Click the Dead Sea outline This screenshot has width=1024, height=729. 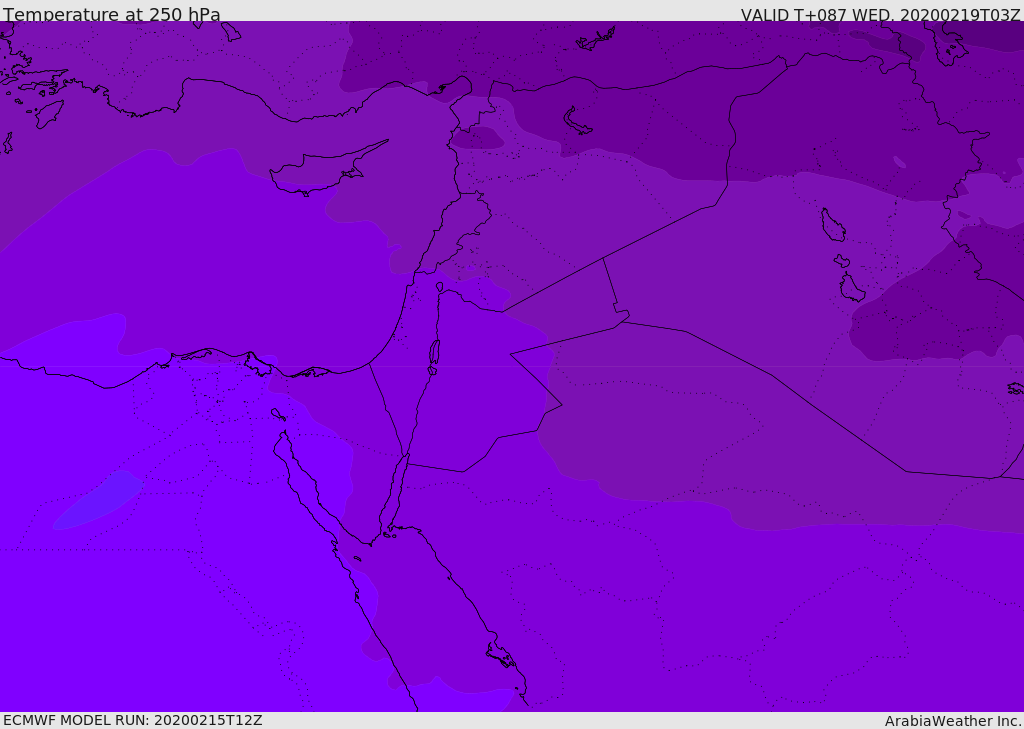(x=434, y=353)
